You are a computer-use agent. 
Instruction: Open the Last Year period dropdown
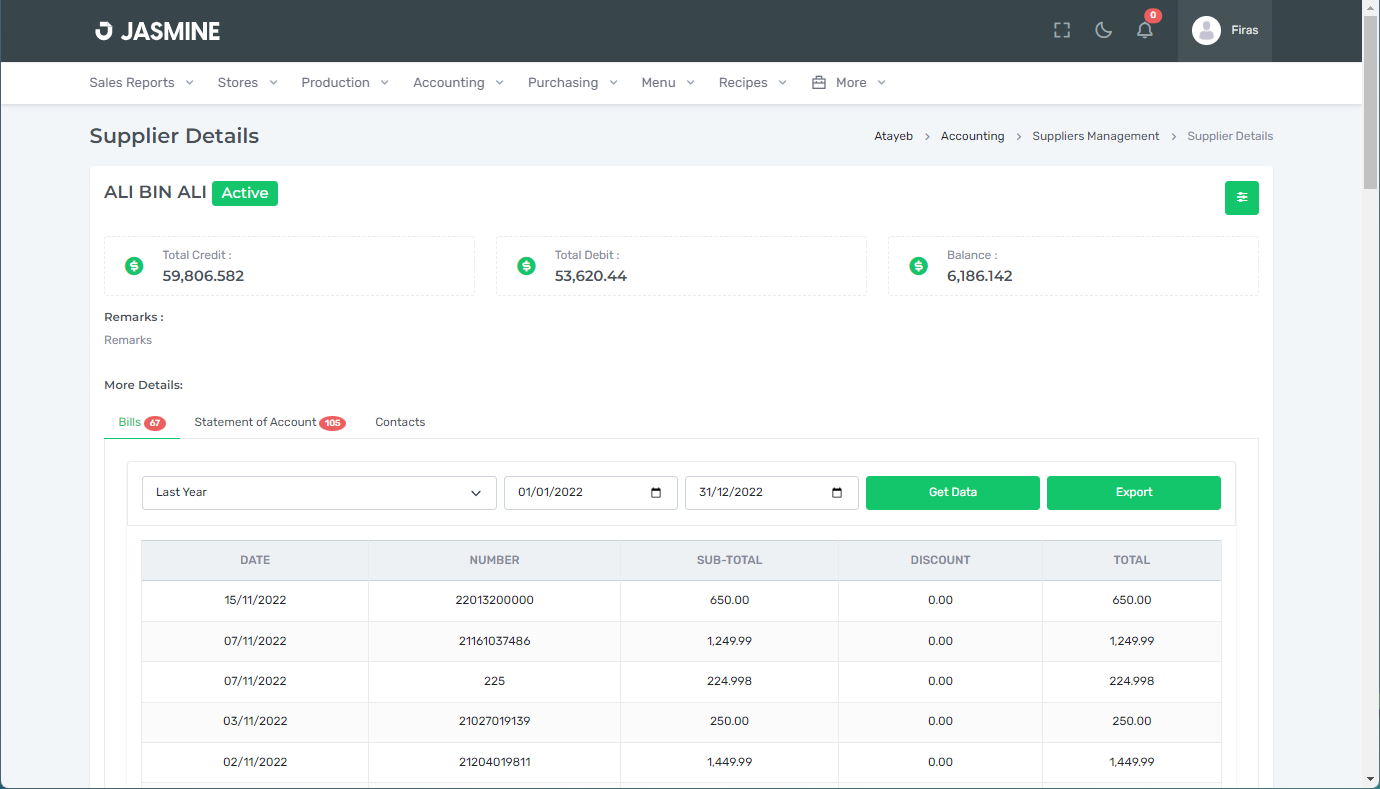pyautogui.click(x=319, y=493)
